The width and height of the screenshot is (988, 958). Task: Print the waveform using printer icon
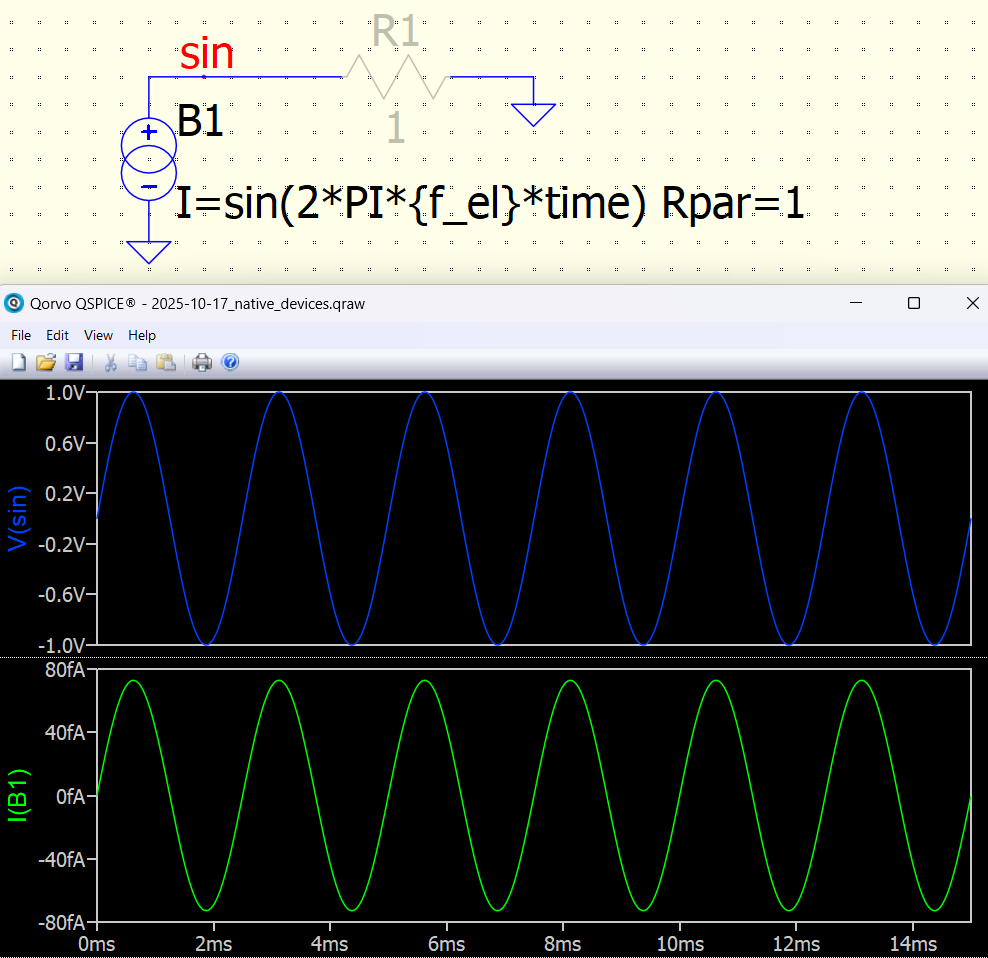(x=202, y=363)
